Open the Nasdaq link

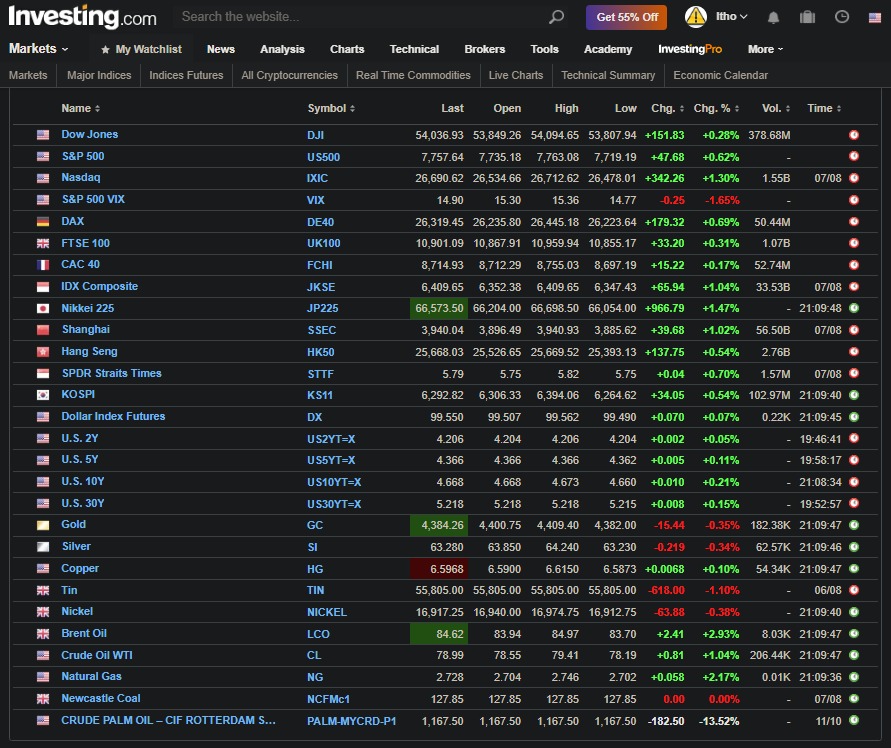tap(80, 177)
